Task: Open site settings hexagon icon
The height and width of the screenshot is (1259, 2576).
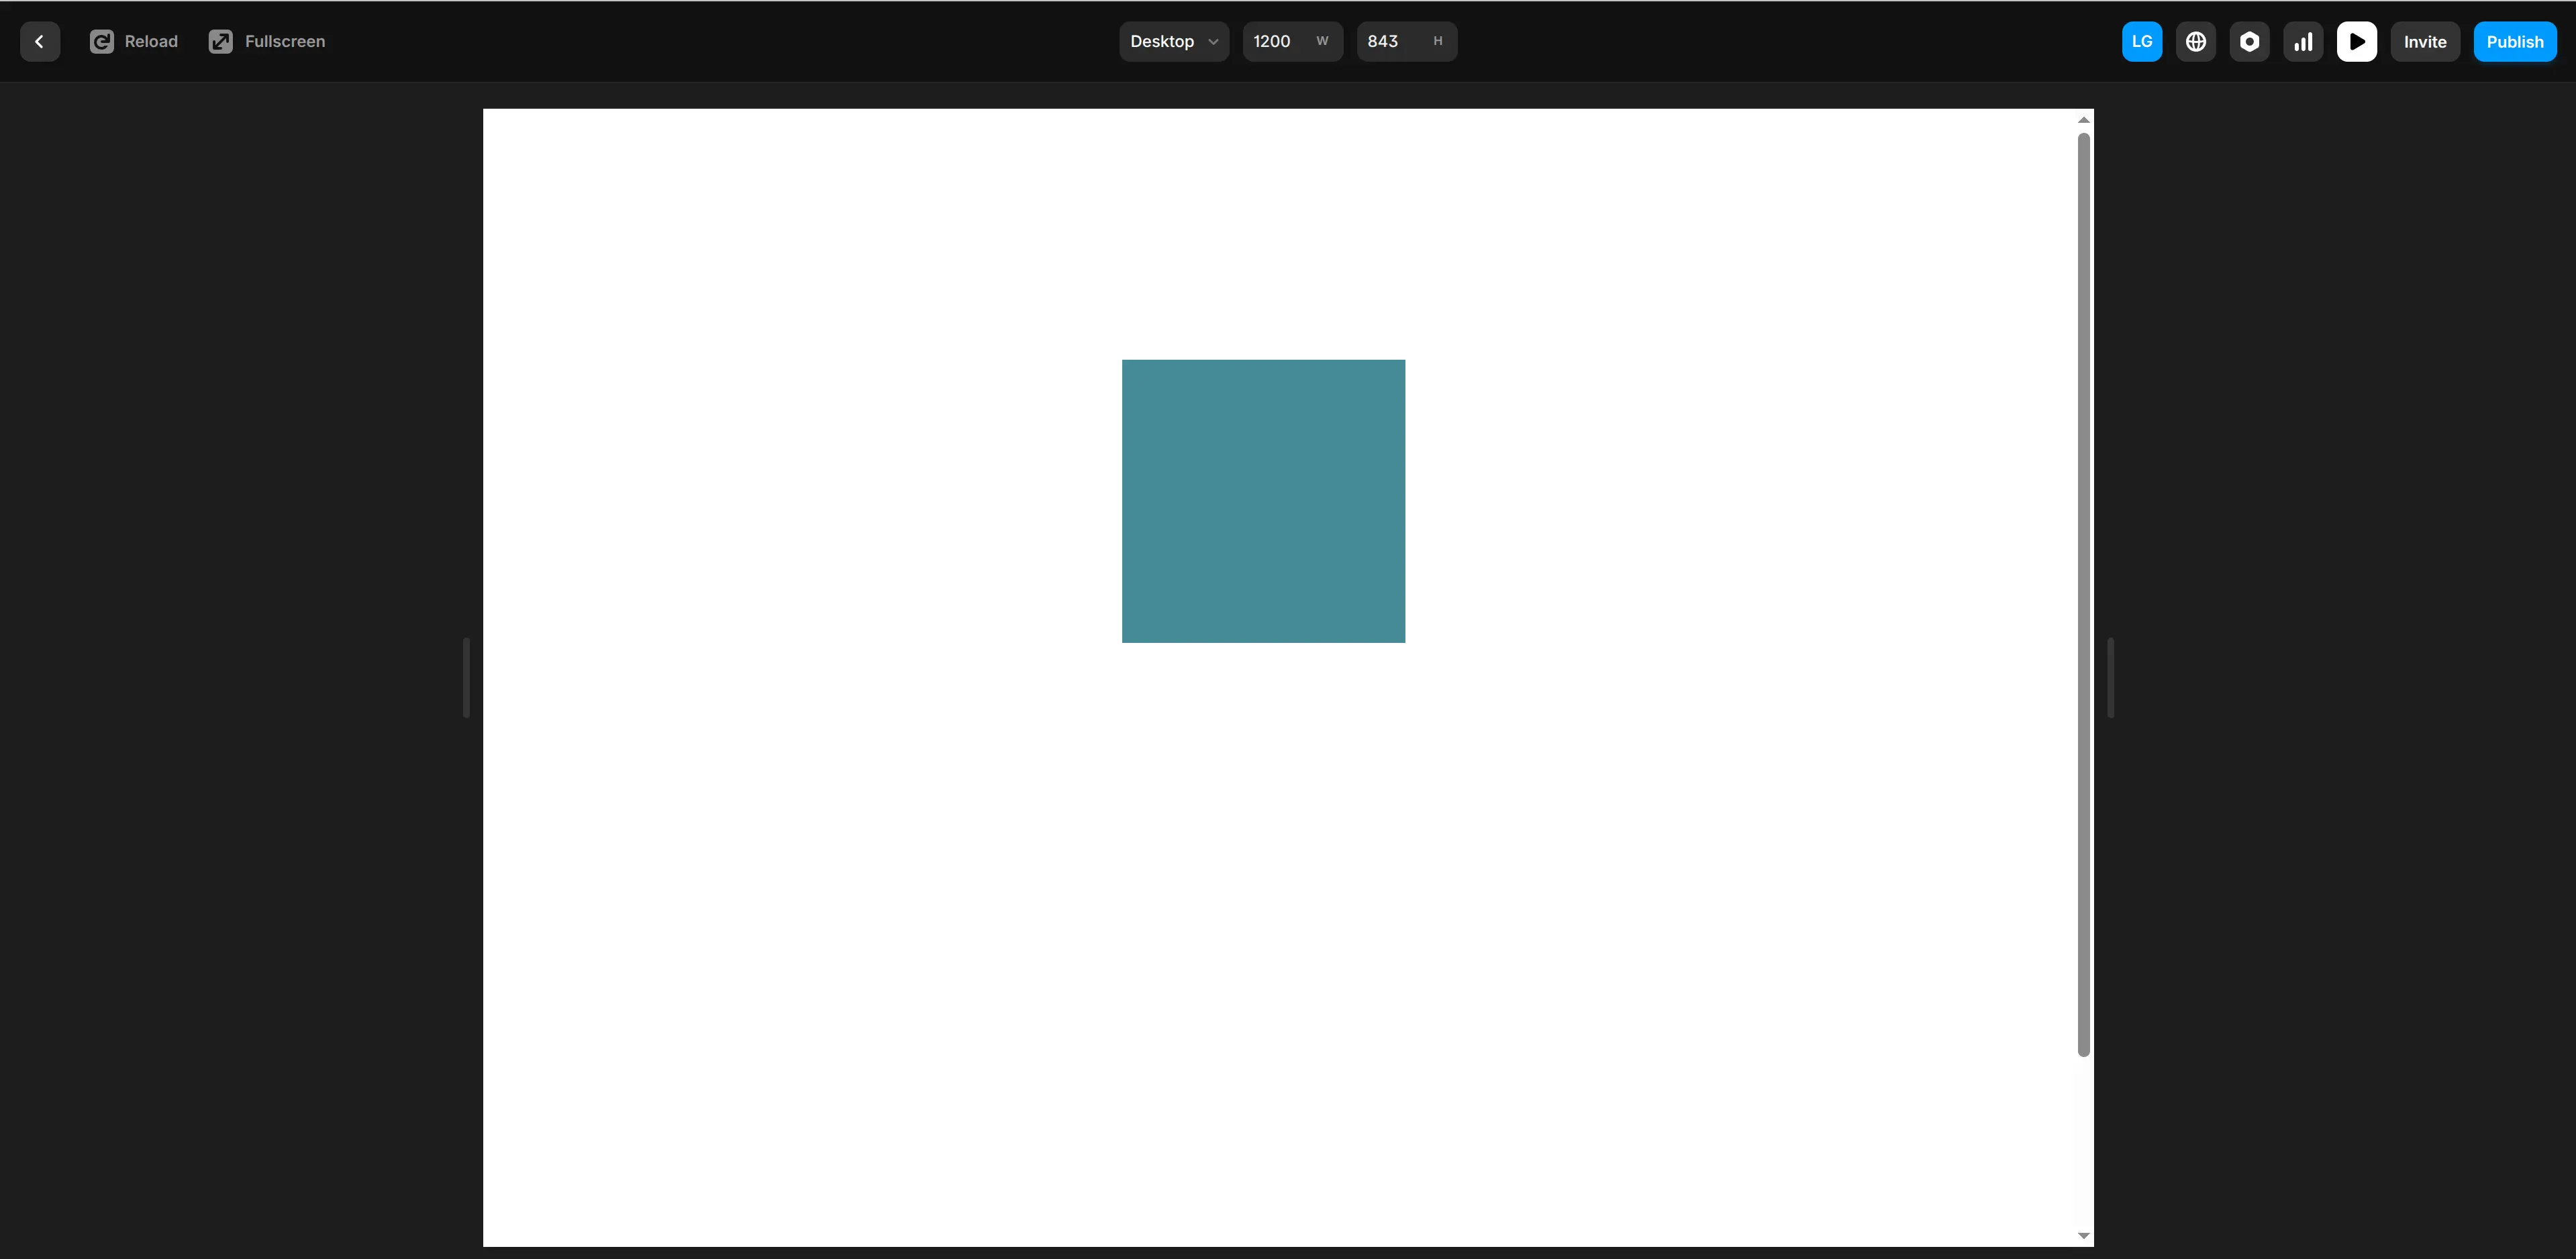Action: pos(2250,41)
